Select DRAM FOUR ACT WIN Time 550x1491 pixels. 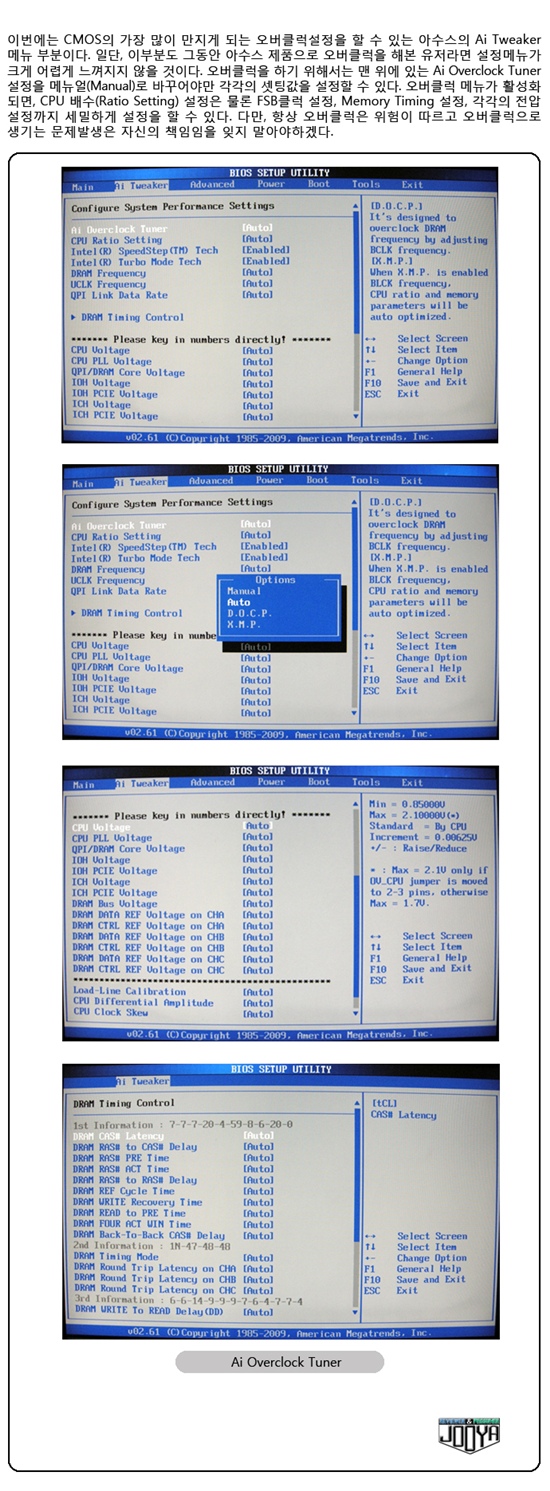(172, 1224)
